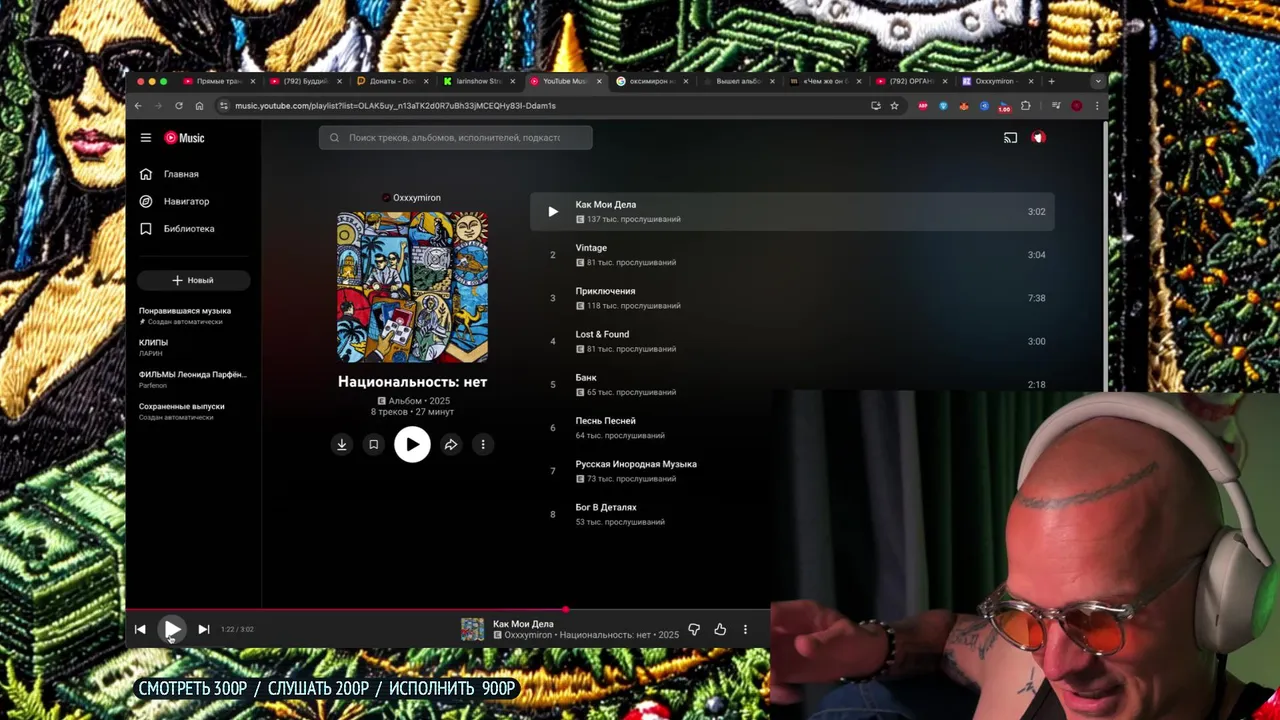Save album to library
Viewport: 1280px width, 720px height.
(x=373, y=445)
